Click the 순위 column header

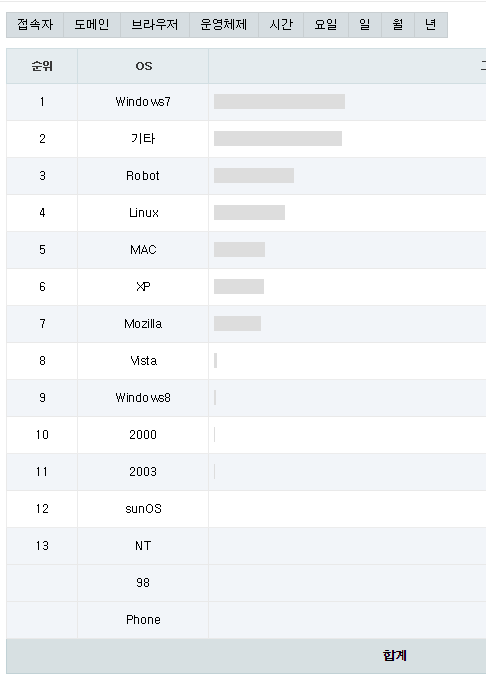pyautogui.click(x=42, y=66)
